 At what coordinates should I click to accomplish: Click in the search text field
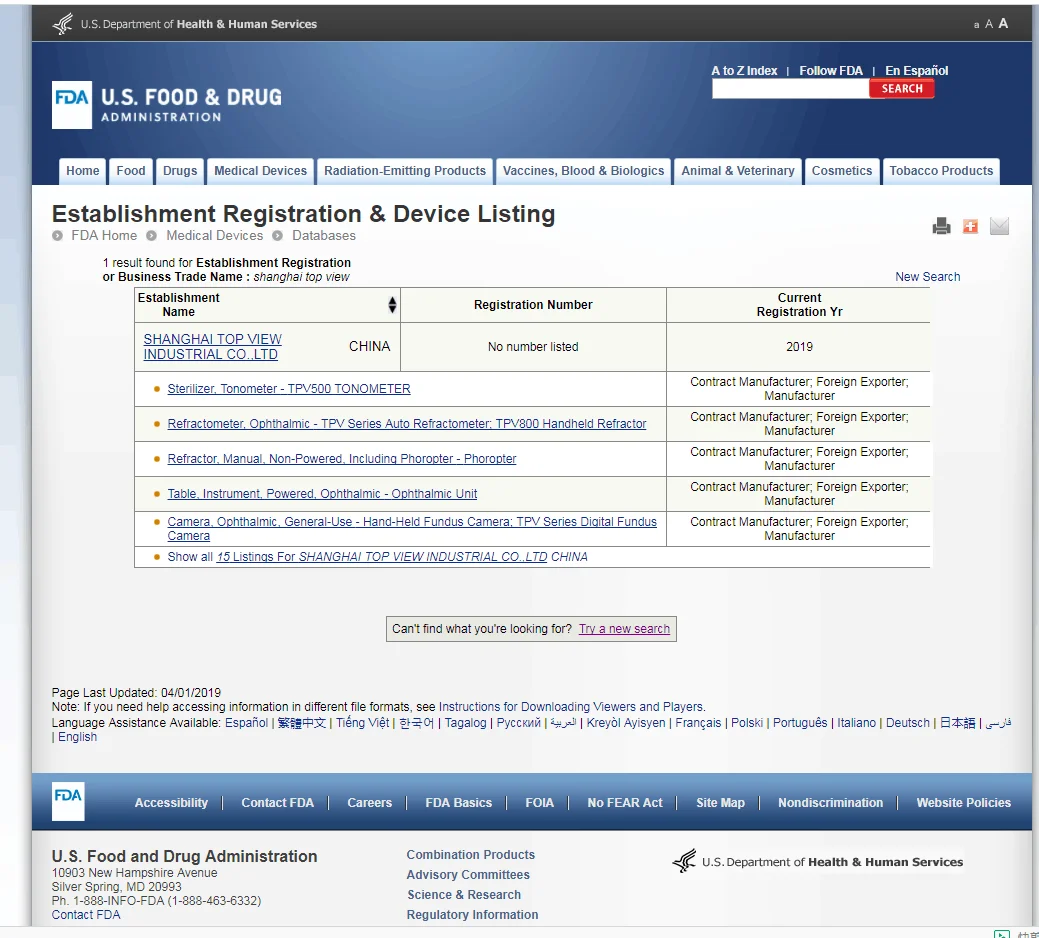[790, 89]
